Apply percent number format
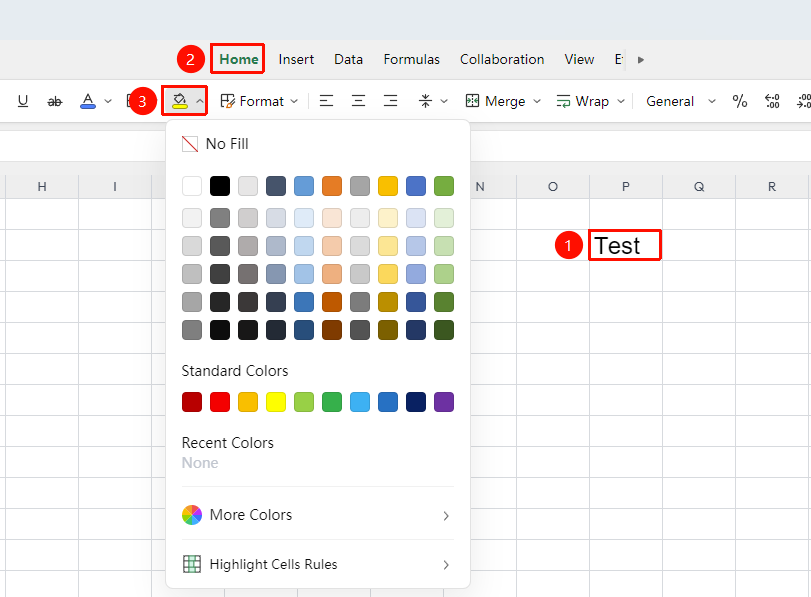The image size is (811, 597). (740, 101)
